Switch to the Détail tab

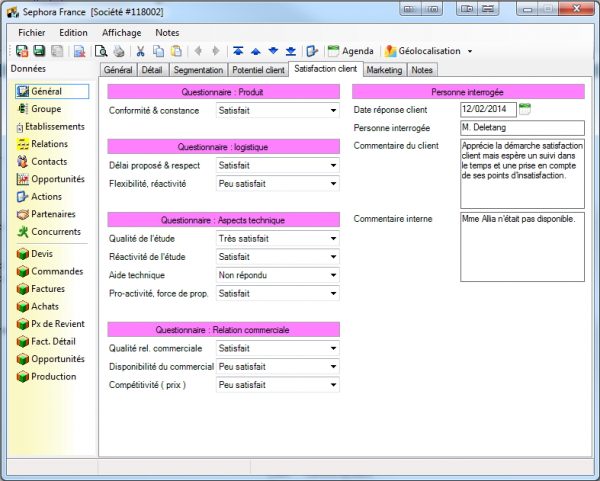[x=152, y=70]
